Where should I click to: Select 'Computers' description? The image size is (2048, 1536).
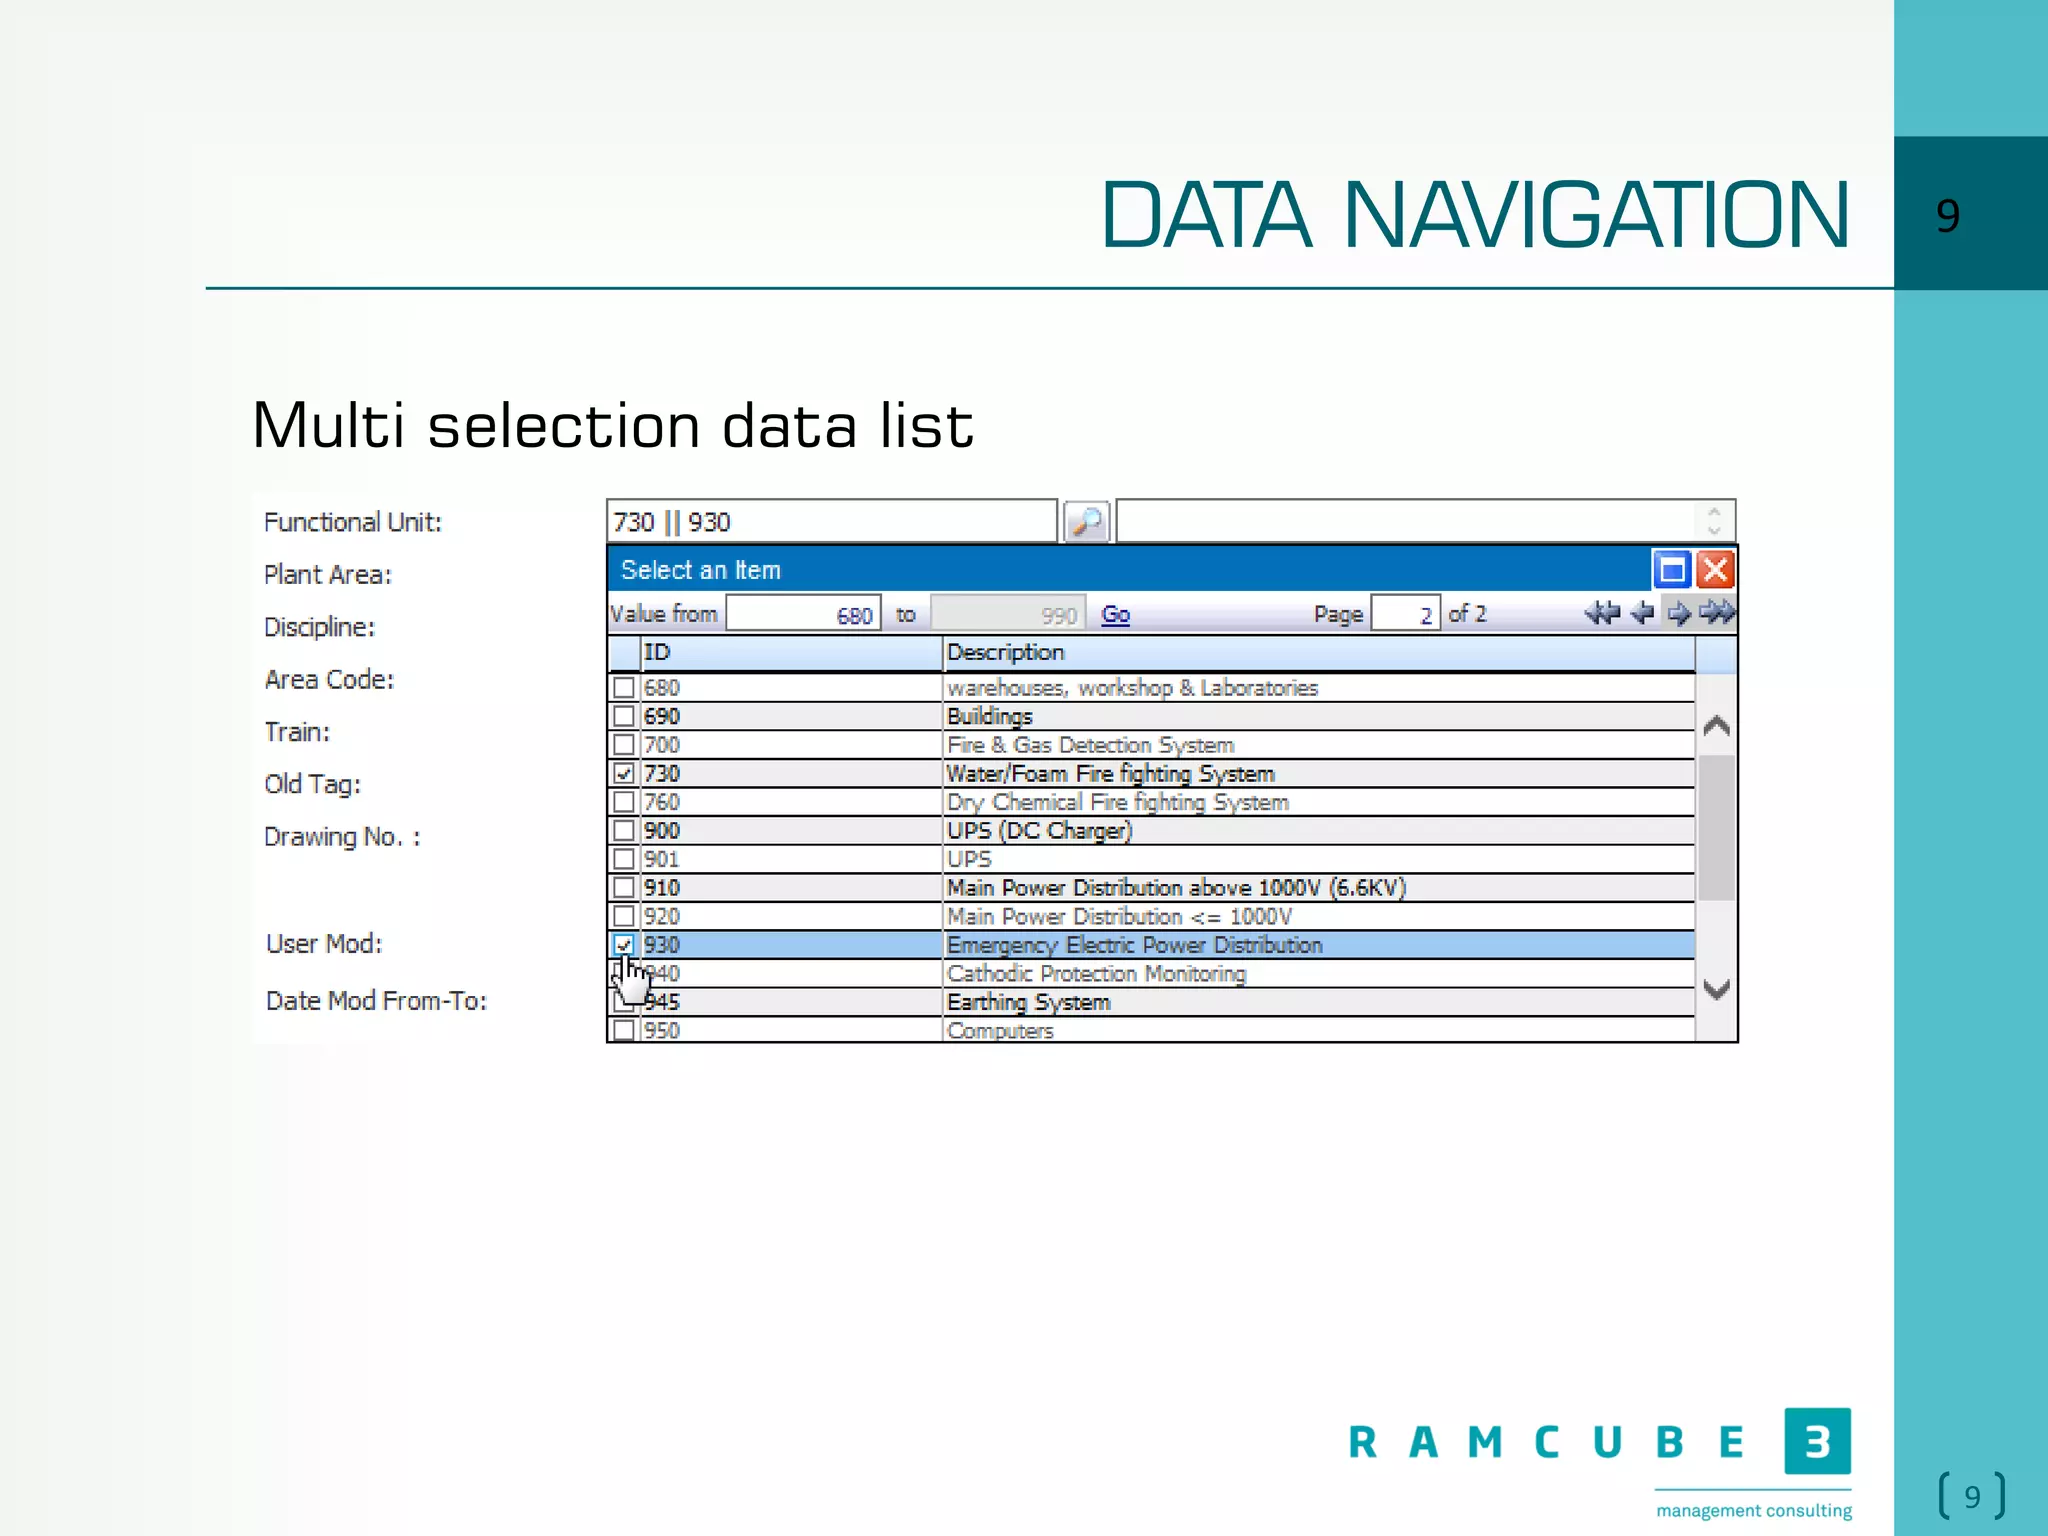coord(1000,1030)
